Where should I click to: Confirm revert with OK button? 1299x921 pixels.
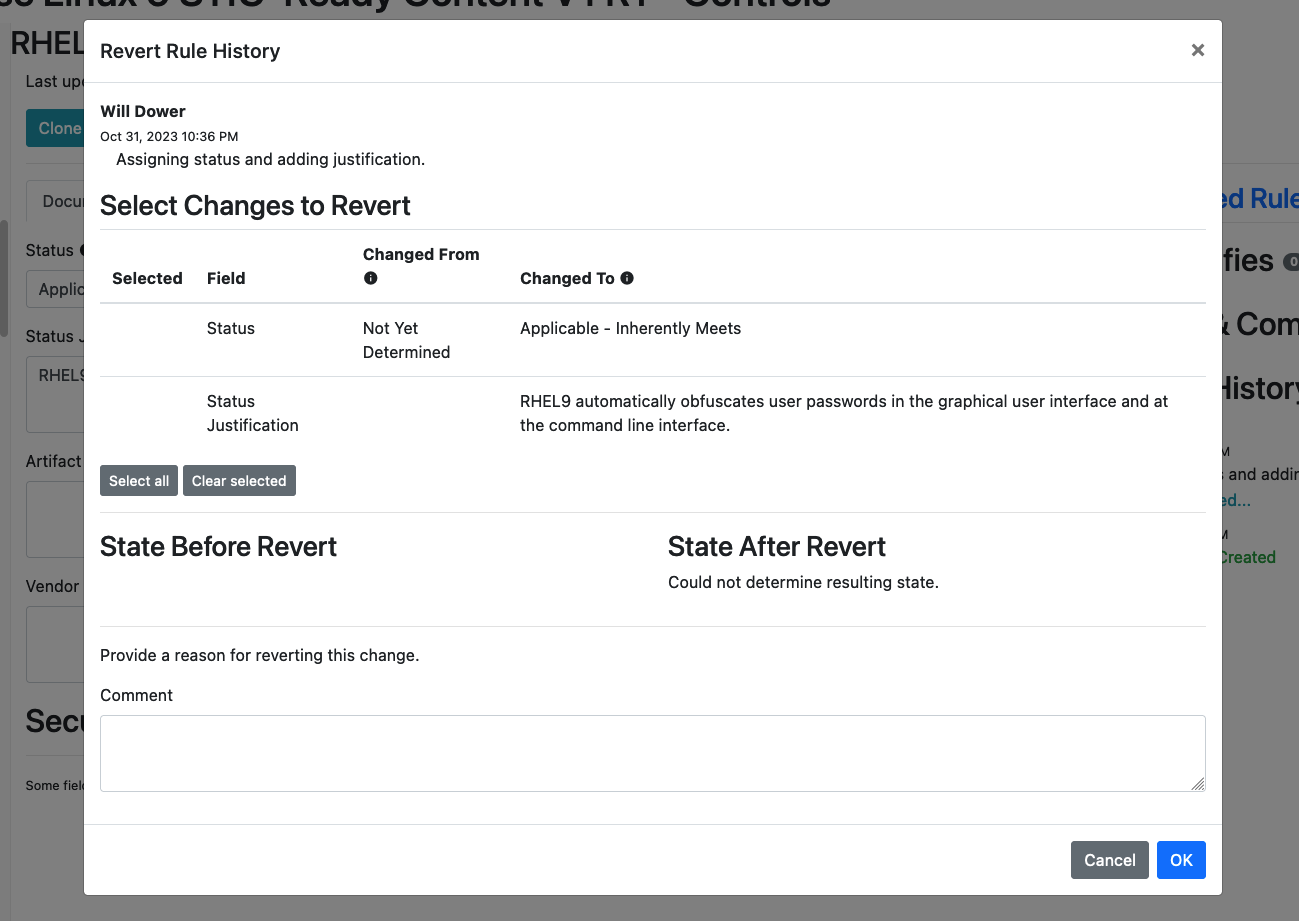coord(1181,860)
